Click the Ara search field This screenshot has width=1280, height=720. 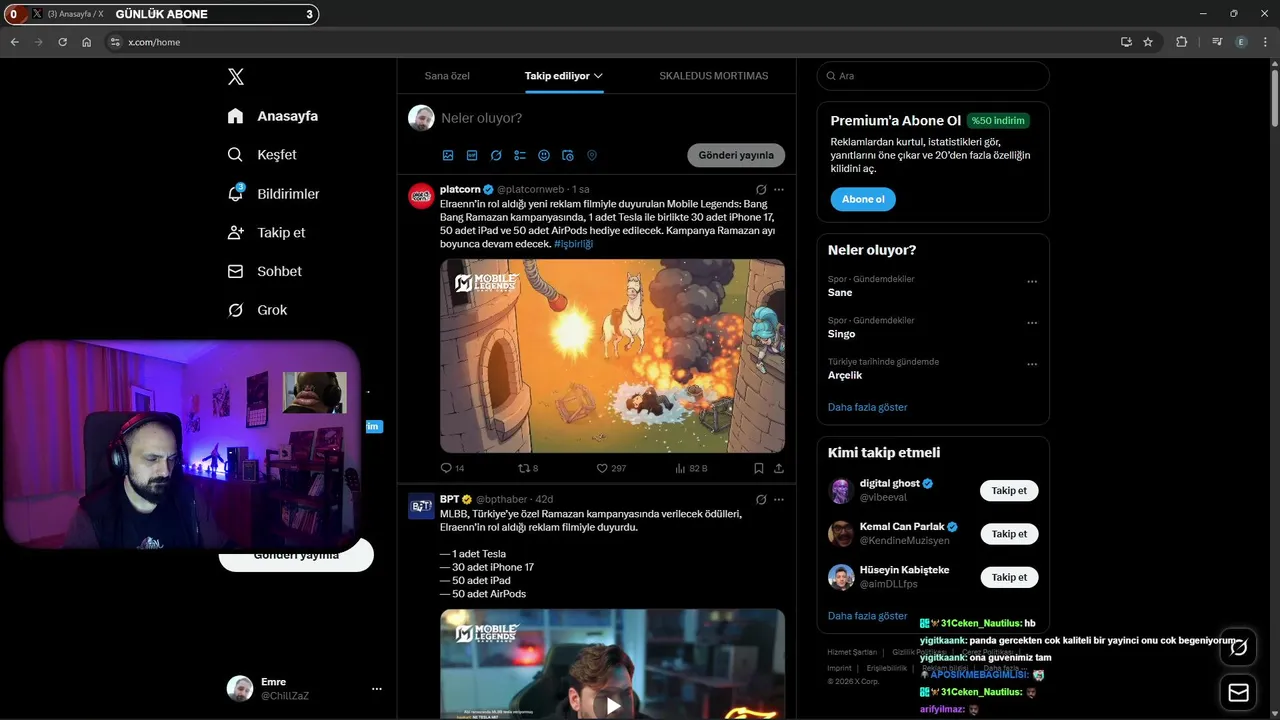click(933, 76)
